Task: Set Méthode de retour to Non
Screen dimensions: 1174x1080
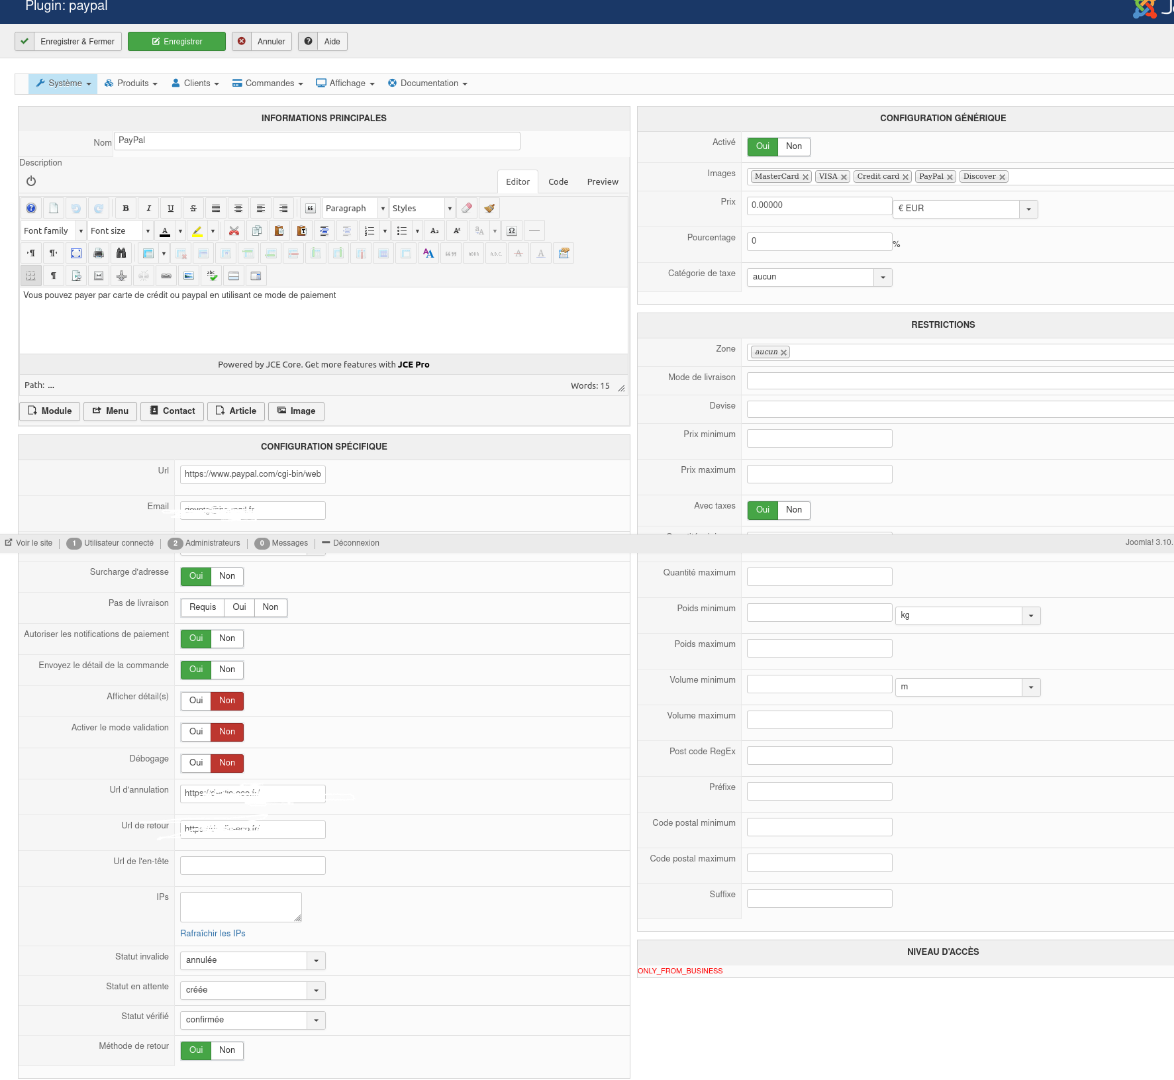Action: (x=227, y=1050)
